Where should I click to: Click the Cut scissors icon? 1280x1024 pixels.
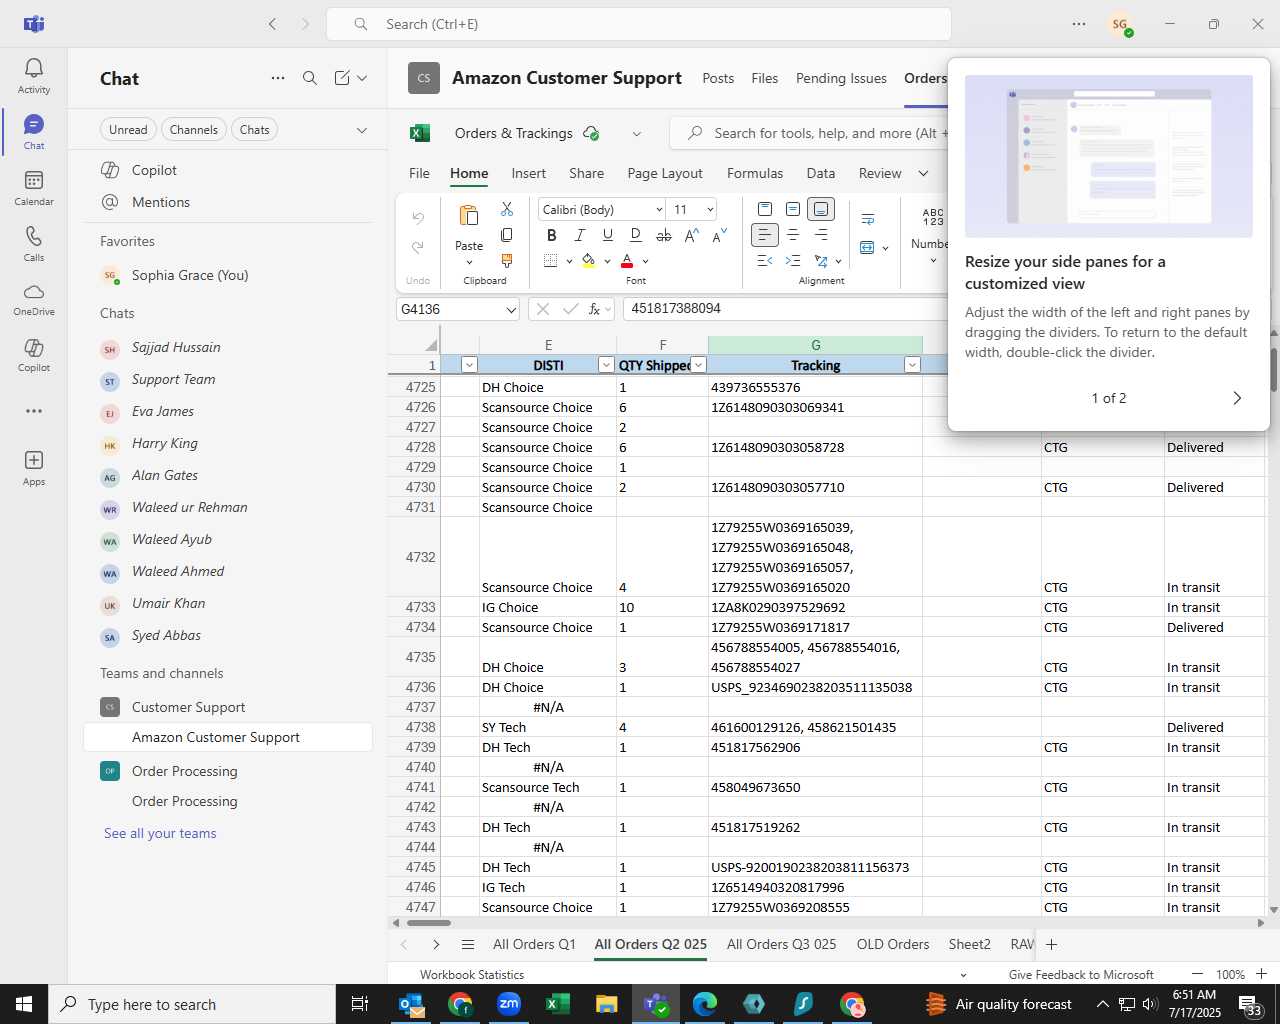[507, 209]
